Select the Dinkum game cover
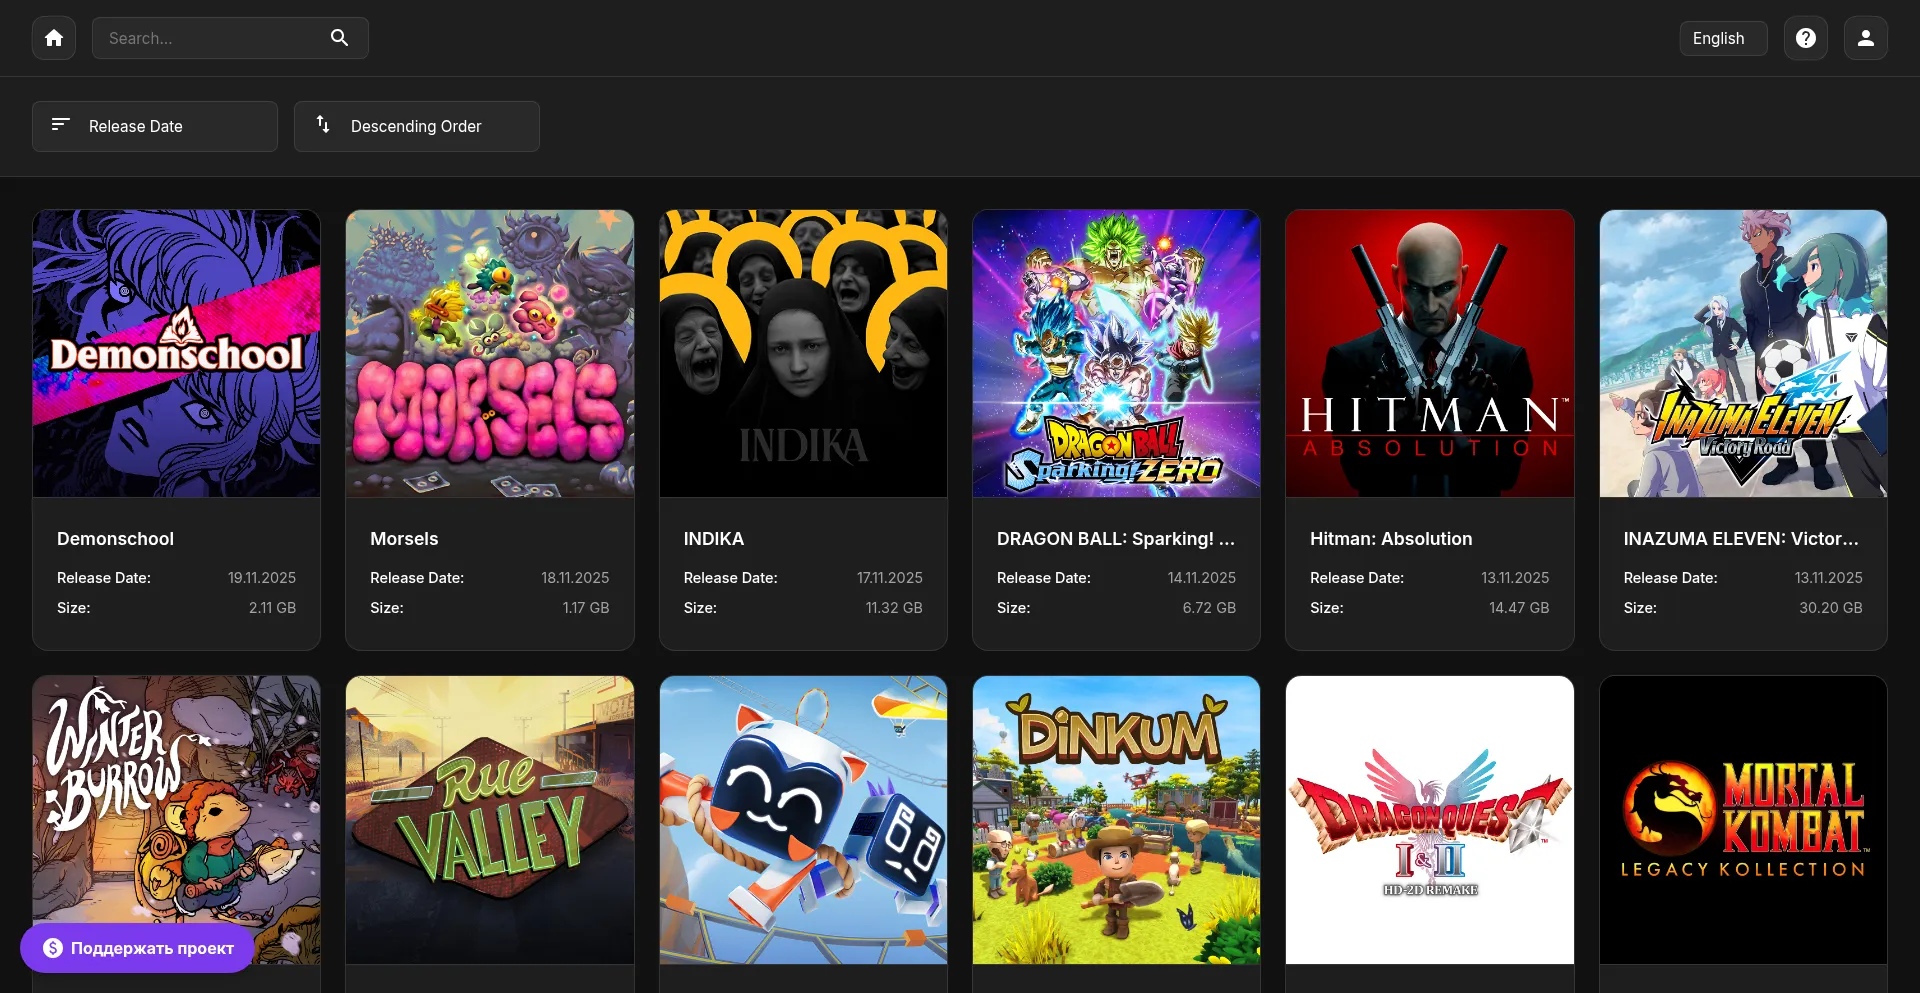 (1116, 819)
